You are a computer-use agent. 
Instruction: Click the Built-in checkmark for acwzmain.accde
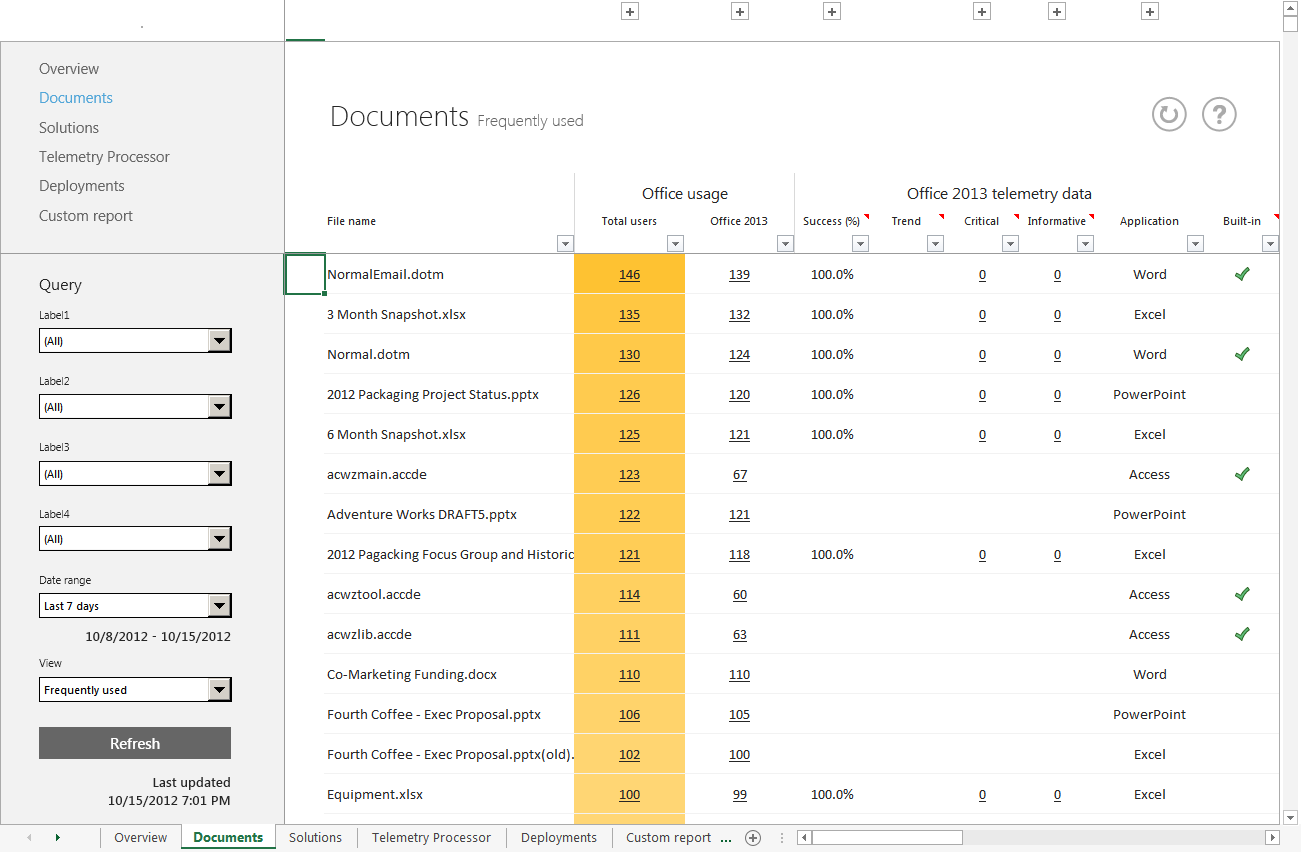[1242, 473]
